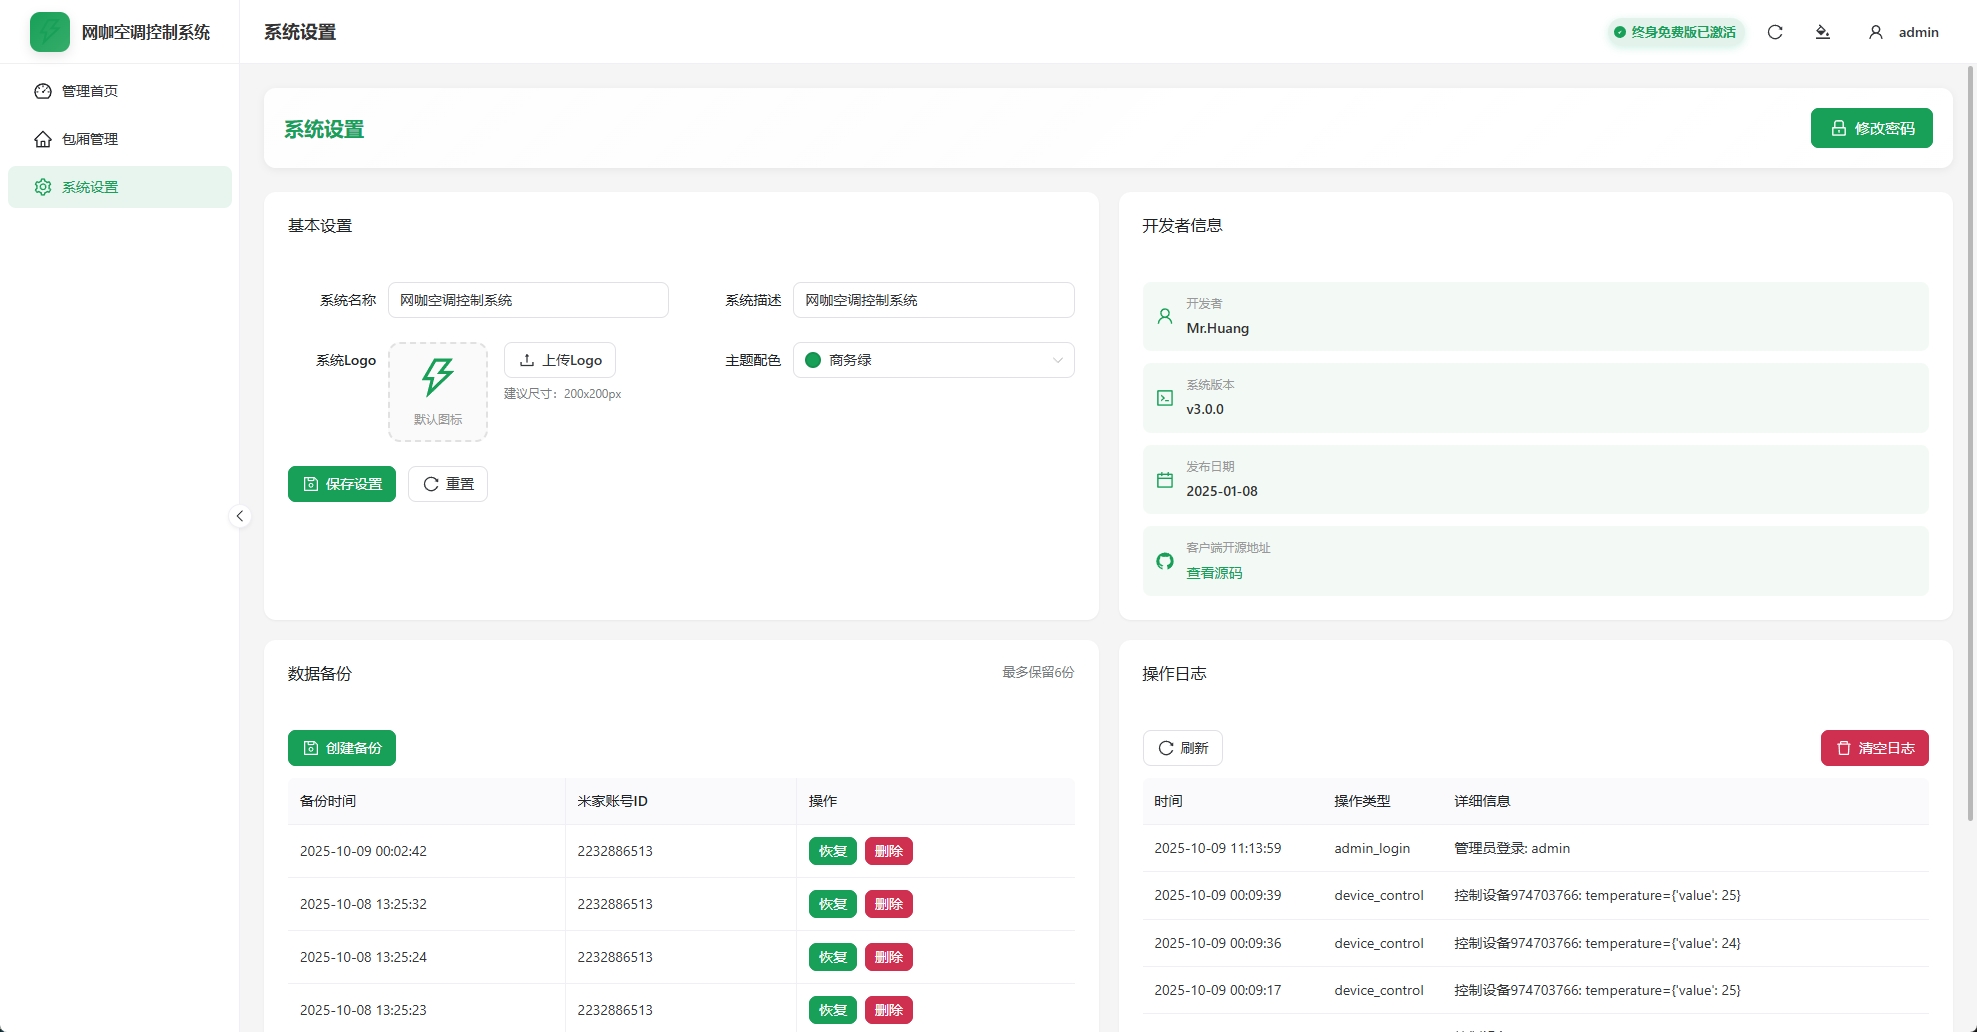The height and width of the screenshot is (1032, 1977).
Task: Click the green color dot beside 商务绿
Action: 813,360
